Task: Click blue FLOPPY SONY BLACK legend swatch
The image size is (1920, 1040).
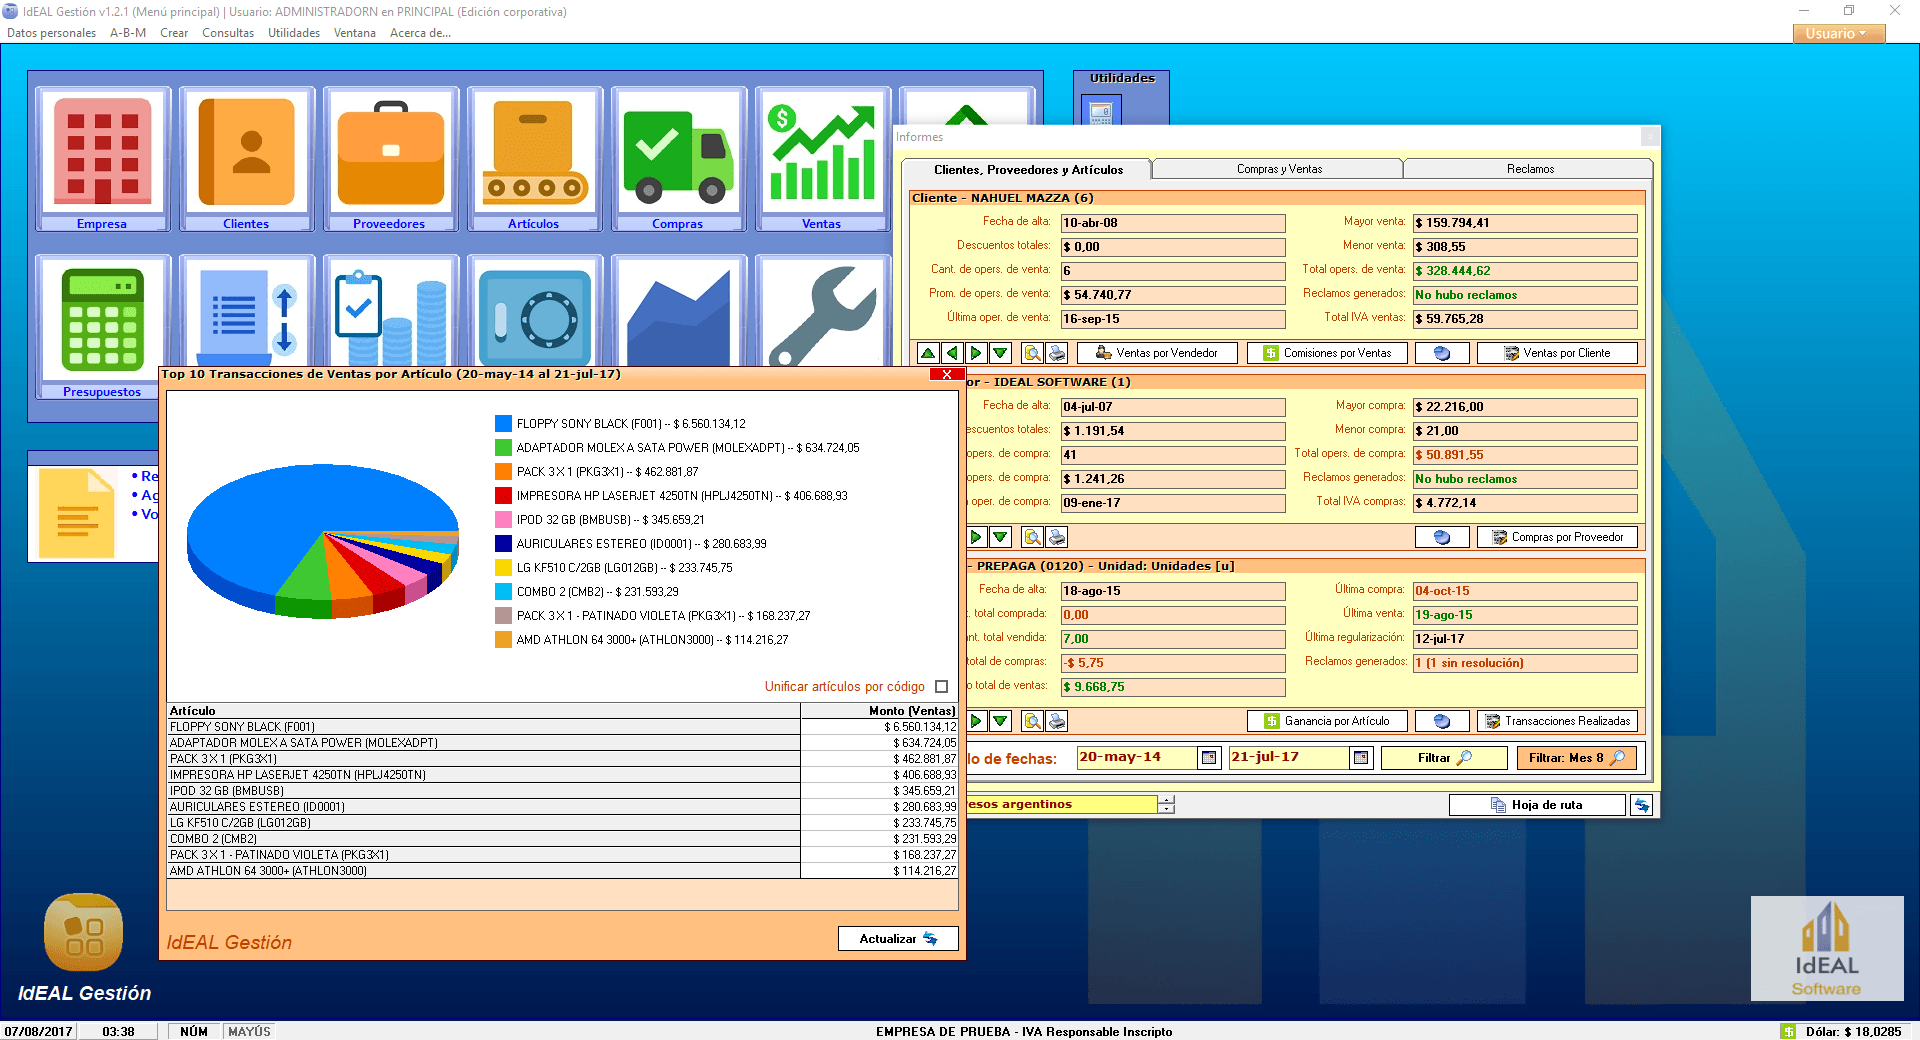Action: [503, 424]
